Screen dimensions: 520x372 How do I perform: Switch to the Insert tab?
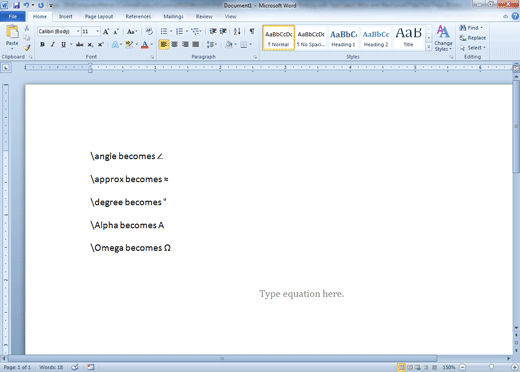[65, 16]
